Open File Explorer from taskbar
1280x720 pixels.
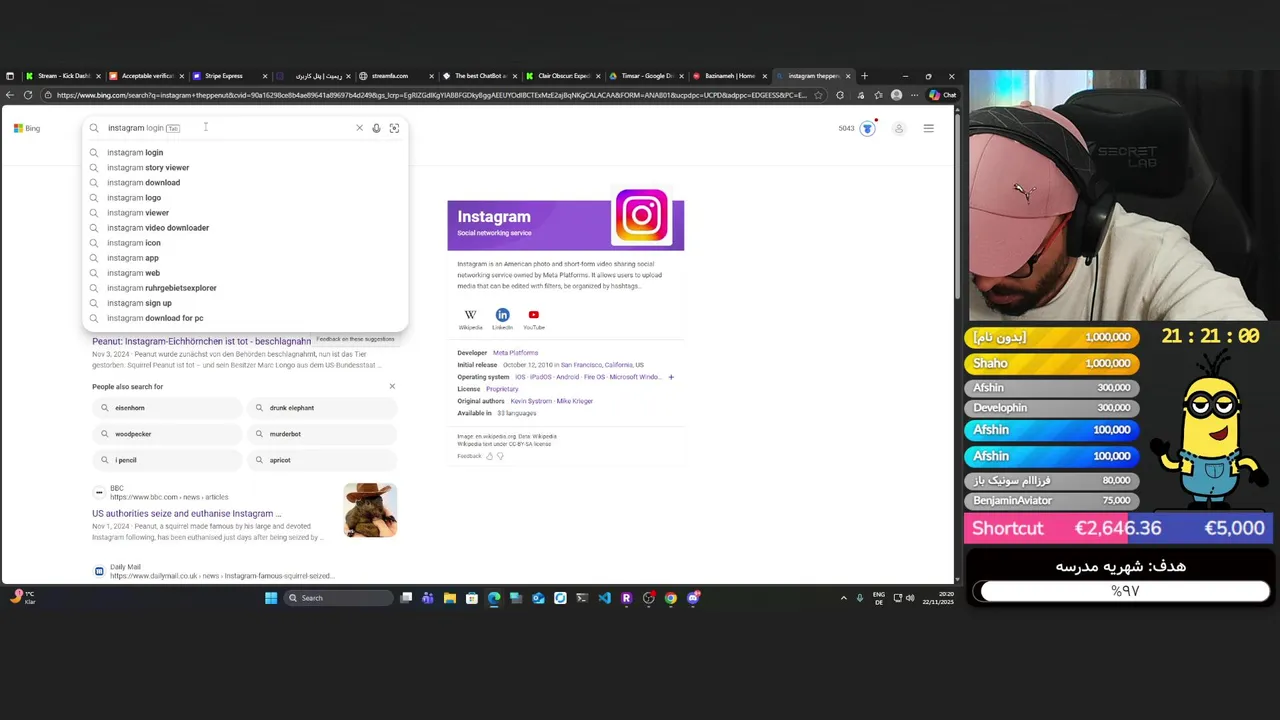click(x=450, y=598)
